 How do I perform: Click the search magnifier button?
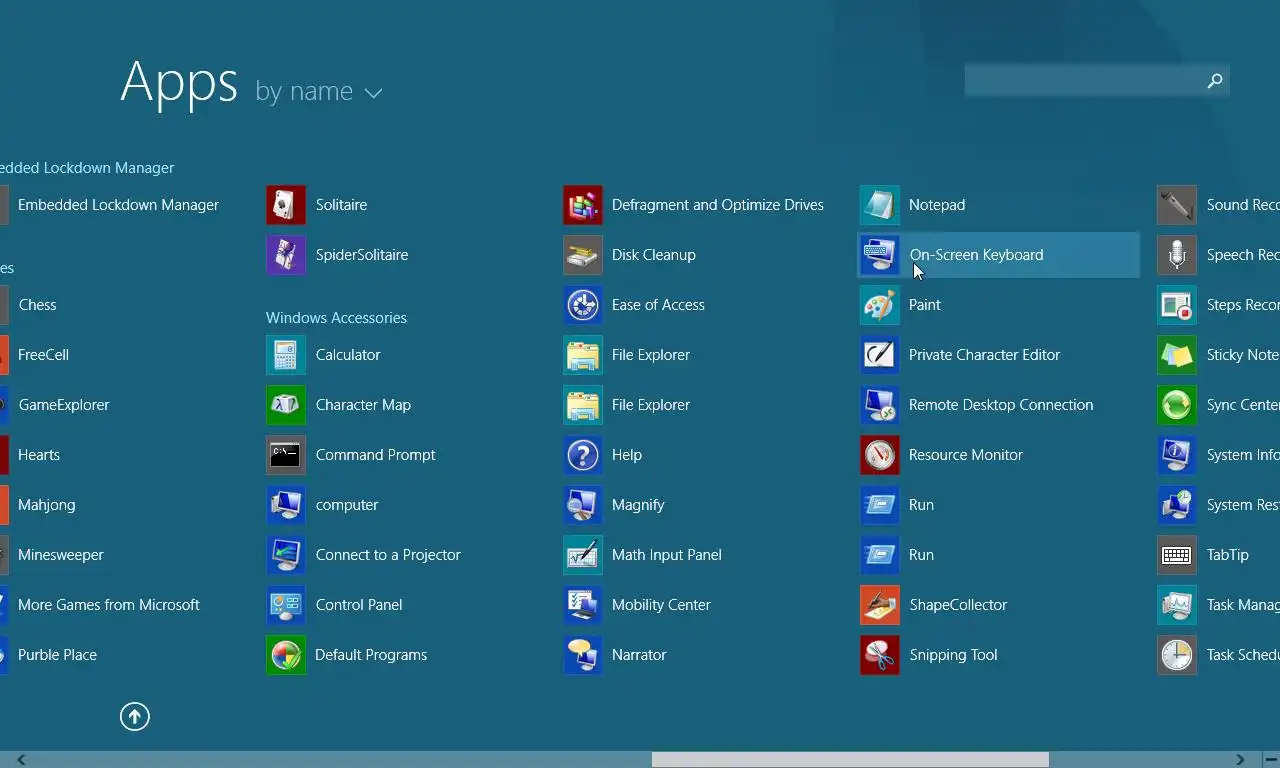1215,81
